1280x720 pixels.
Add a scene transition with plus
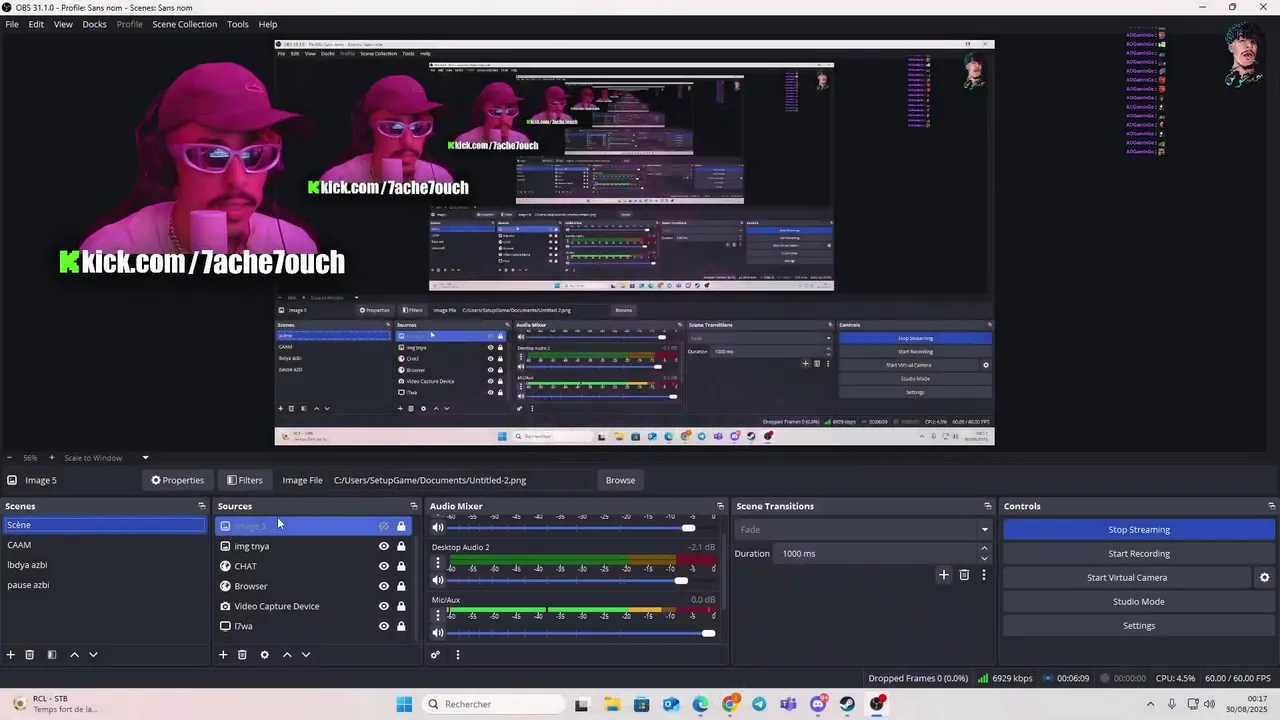[x=943, y=575]
